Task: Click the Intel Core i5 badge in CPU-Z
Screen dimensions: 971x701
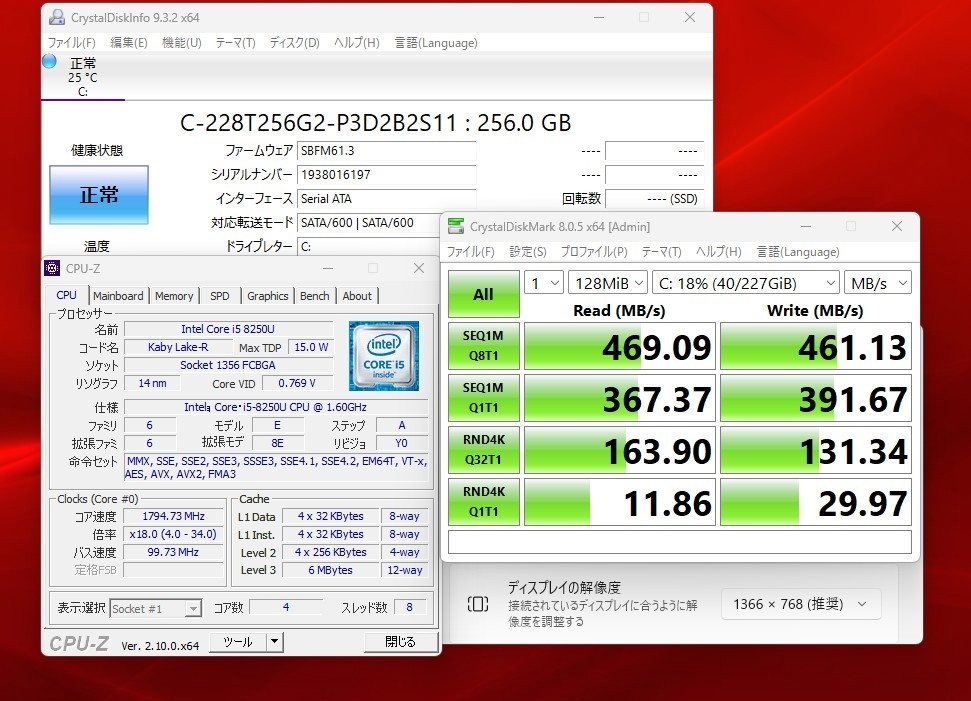Action: pos(385,356)
